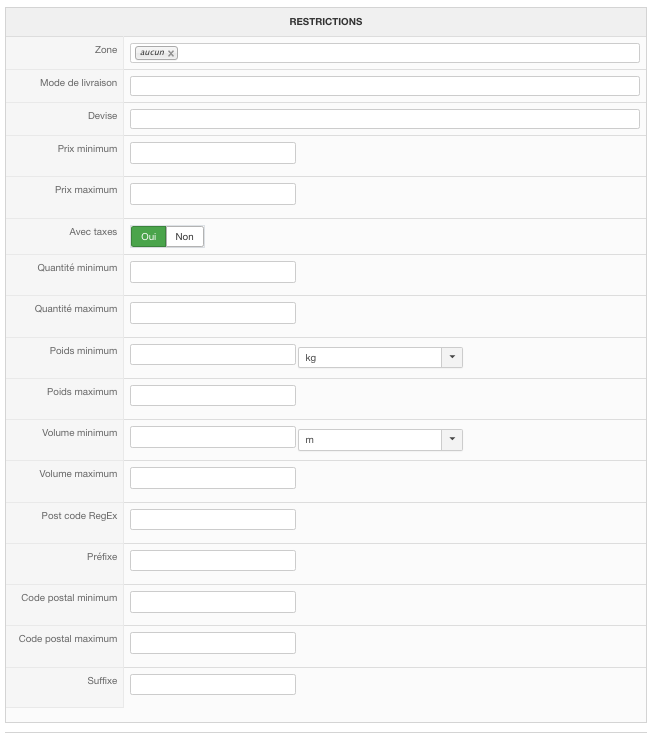Focus the Prix minimum input
The height and width of the screenshot is (733, 655).
point(213,153)
